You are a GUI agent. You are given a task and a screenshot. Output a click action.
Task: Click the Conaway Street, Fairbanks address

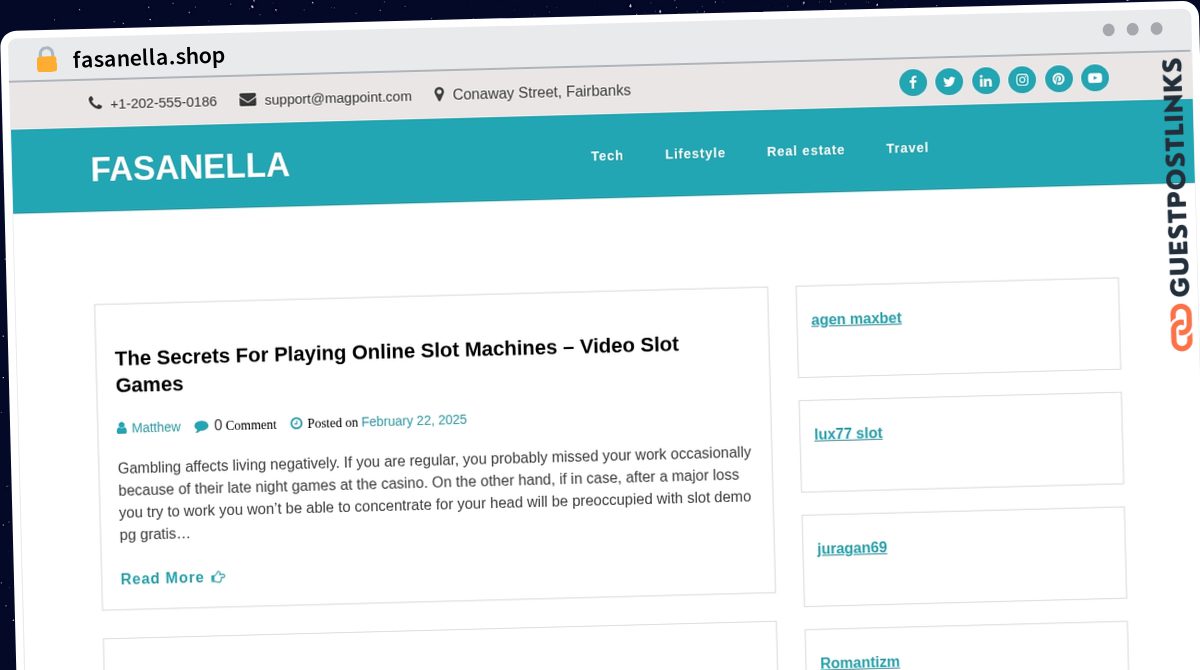541,92
